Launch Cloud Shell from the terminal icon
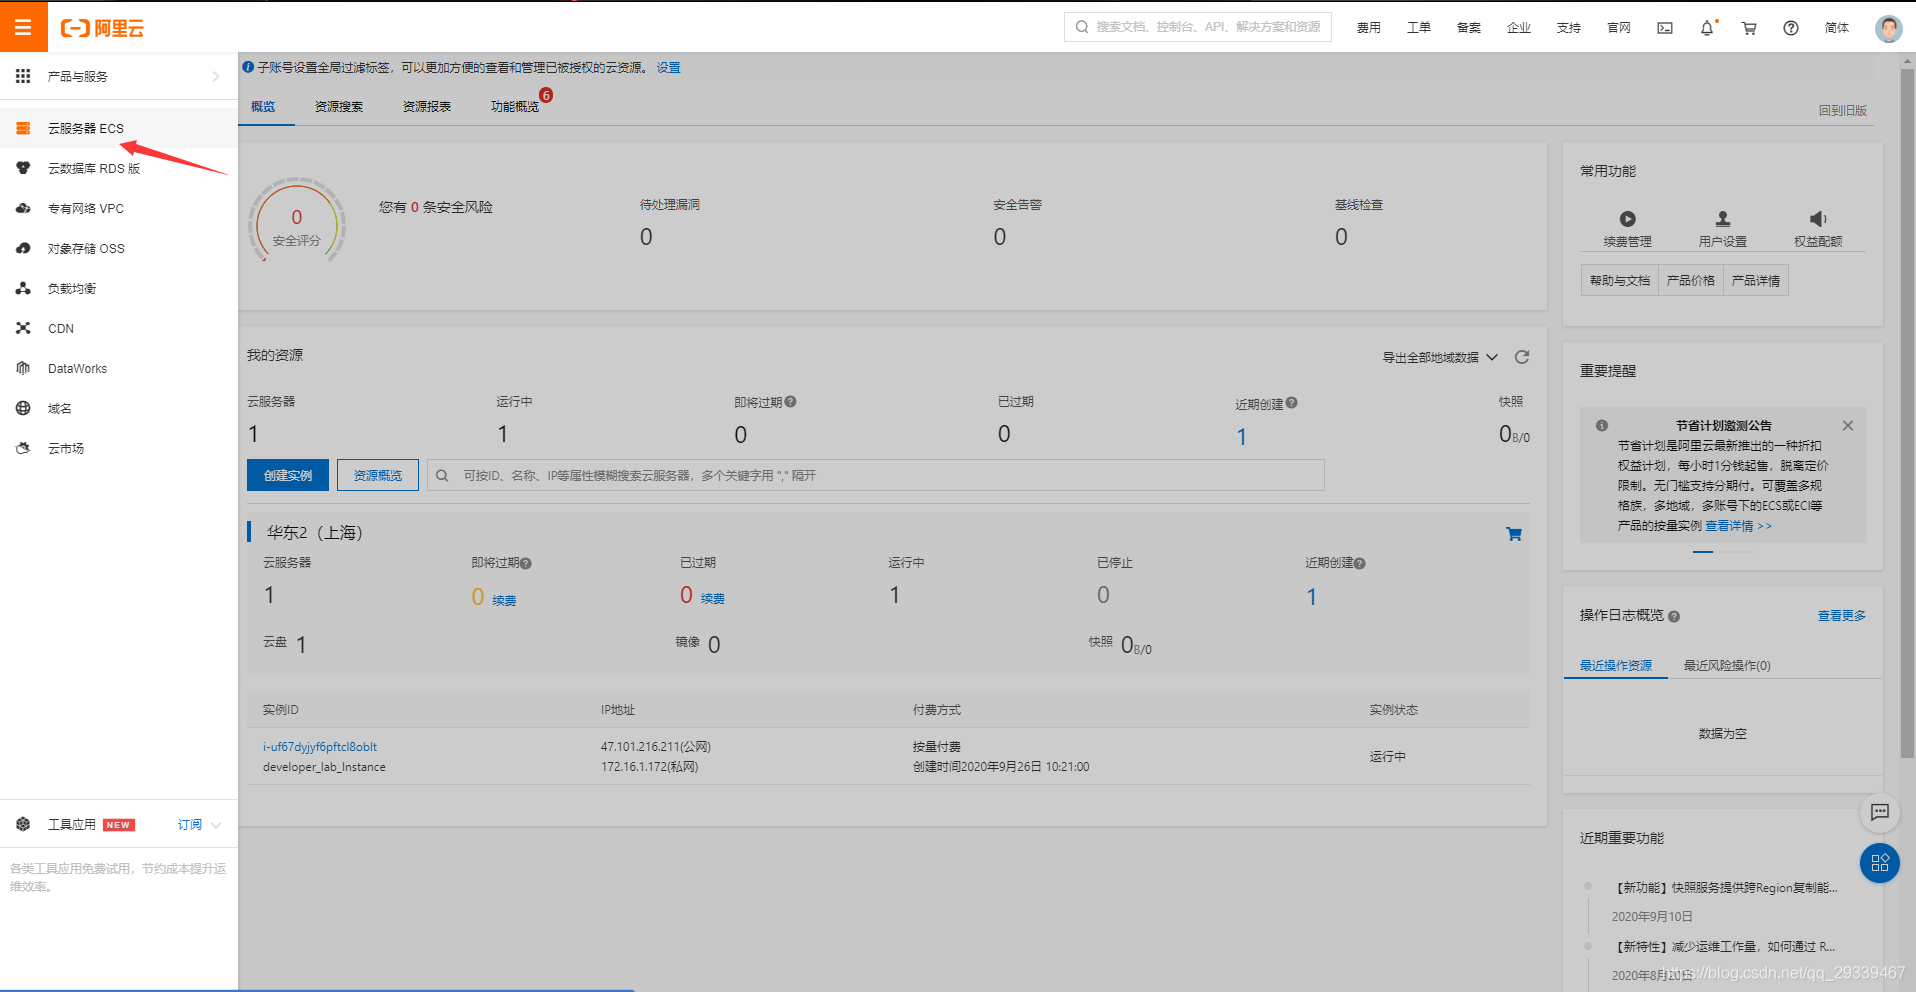Screen dimensions: 1916x992 tap(1665, 28)
